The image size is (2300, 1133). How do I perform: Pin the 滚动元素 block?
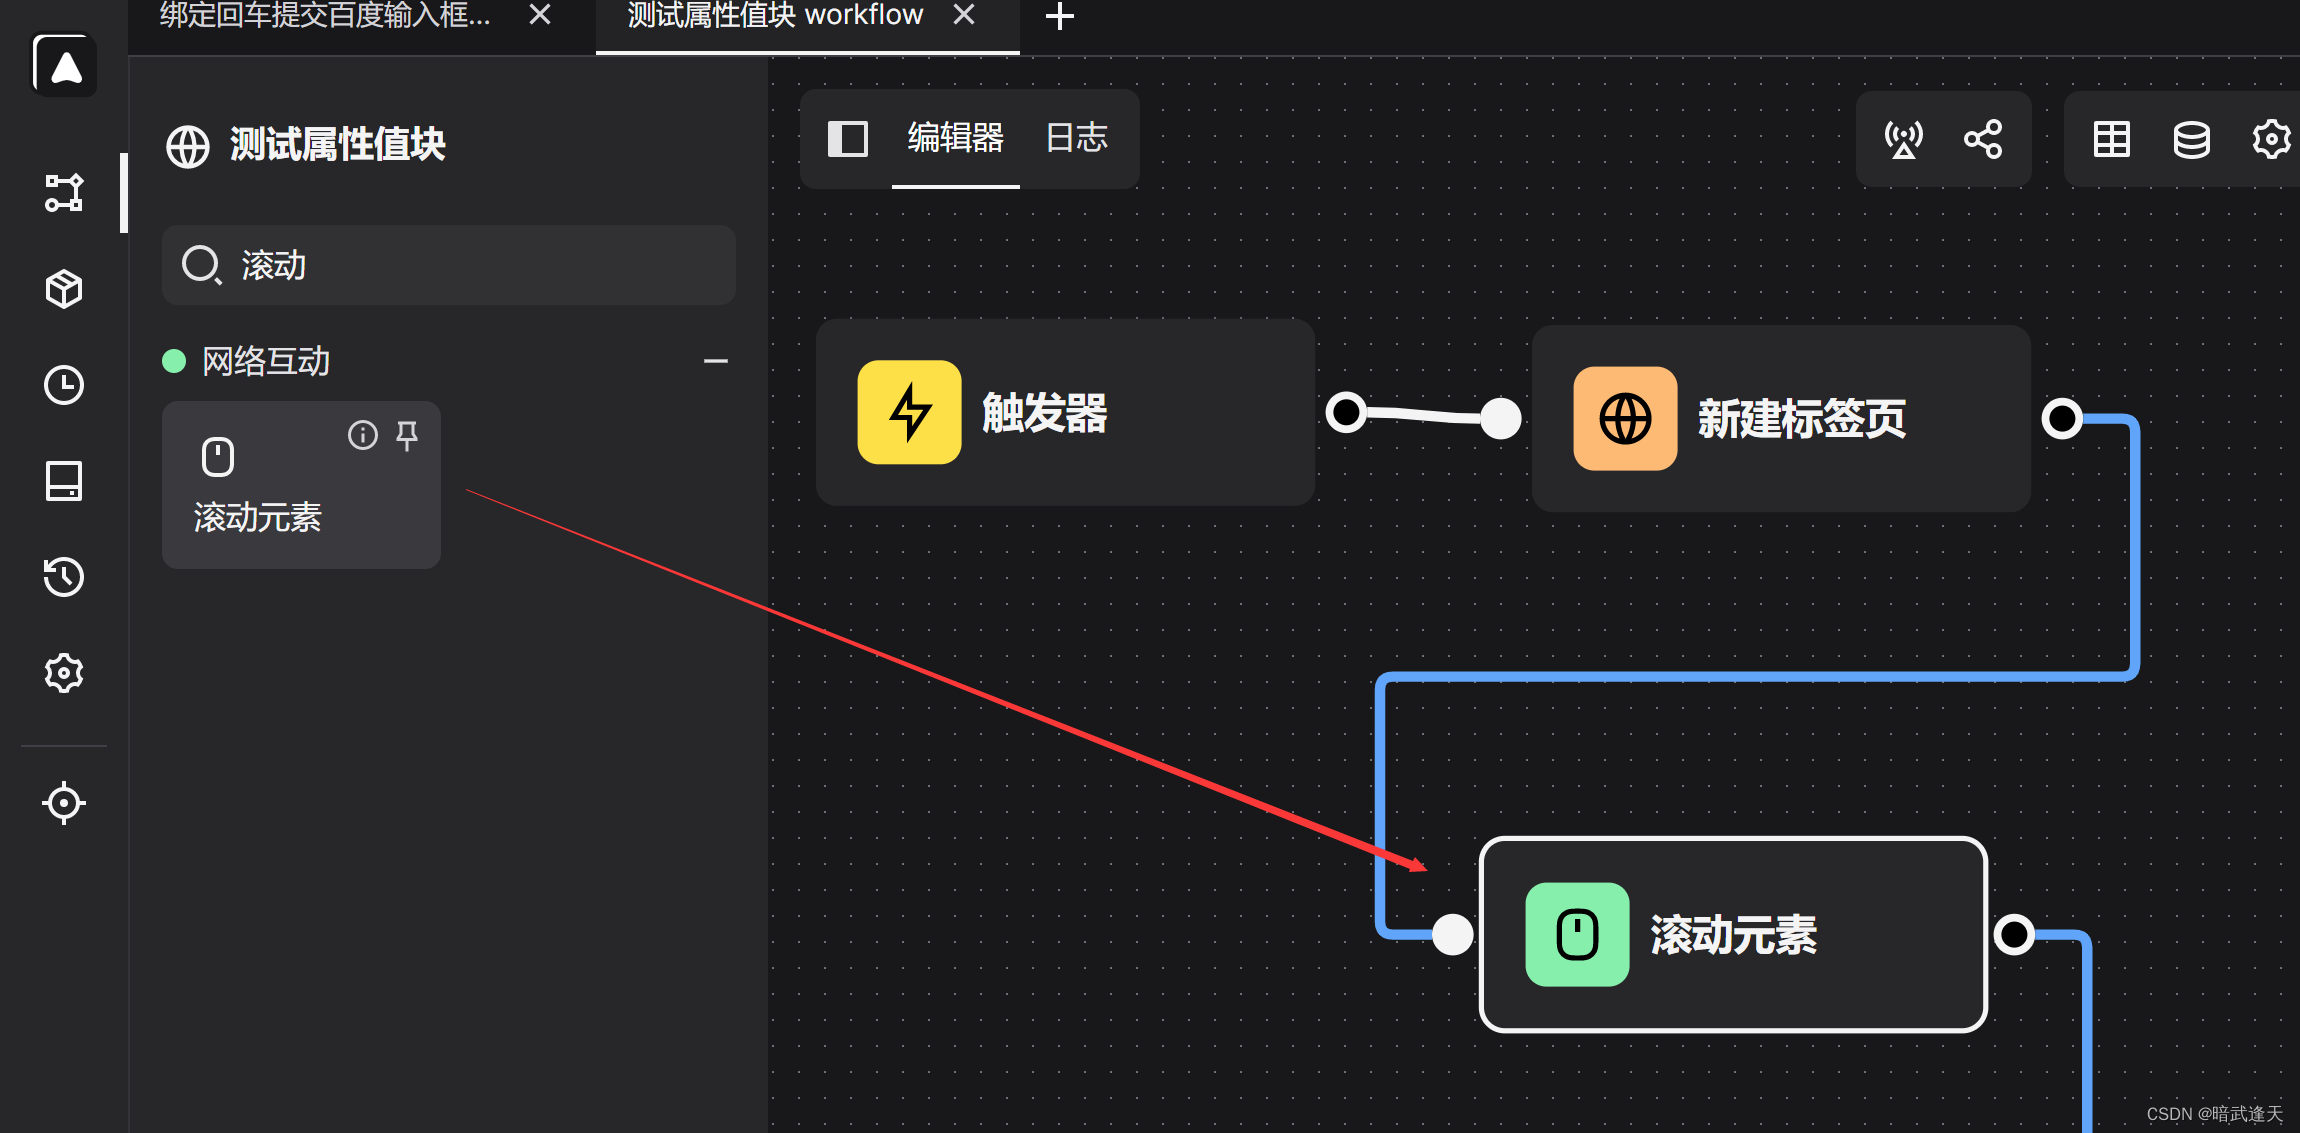407,435
